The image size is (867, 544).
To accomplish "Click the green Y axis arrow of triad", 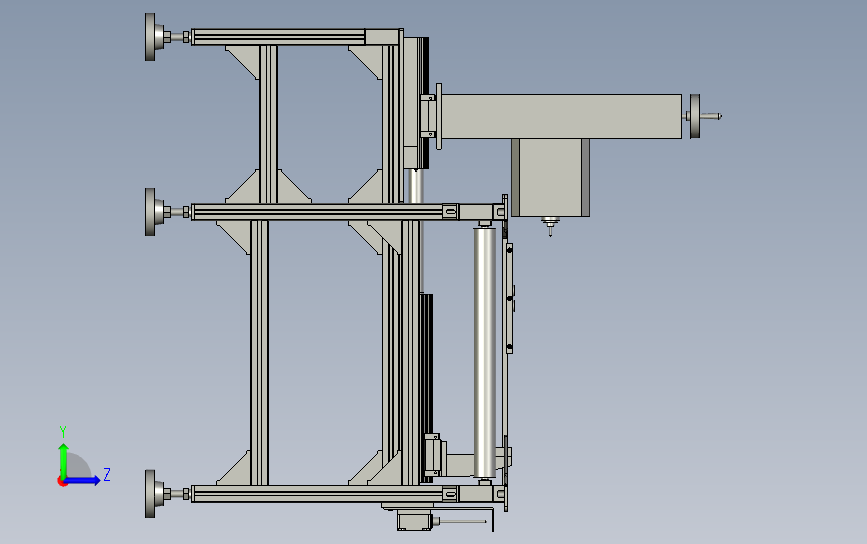I will (64, 460).
